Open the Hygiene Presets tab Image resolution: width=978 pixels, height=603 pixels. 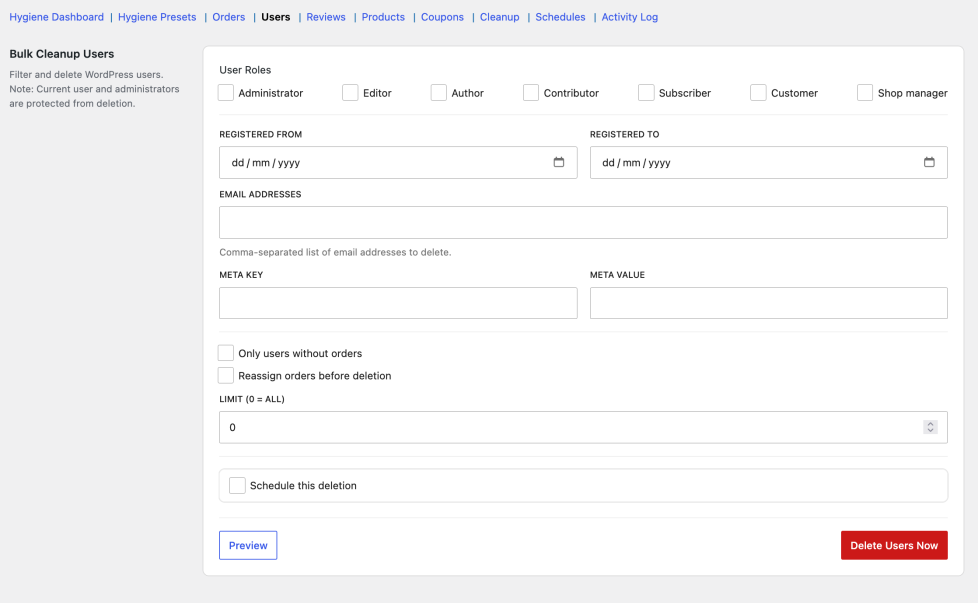click(157, 17)
